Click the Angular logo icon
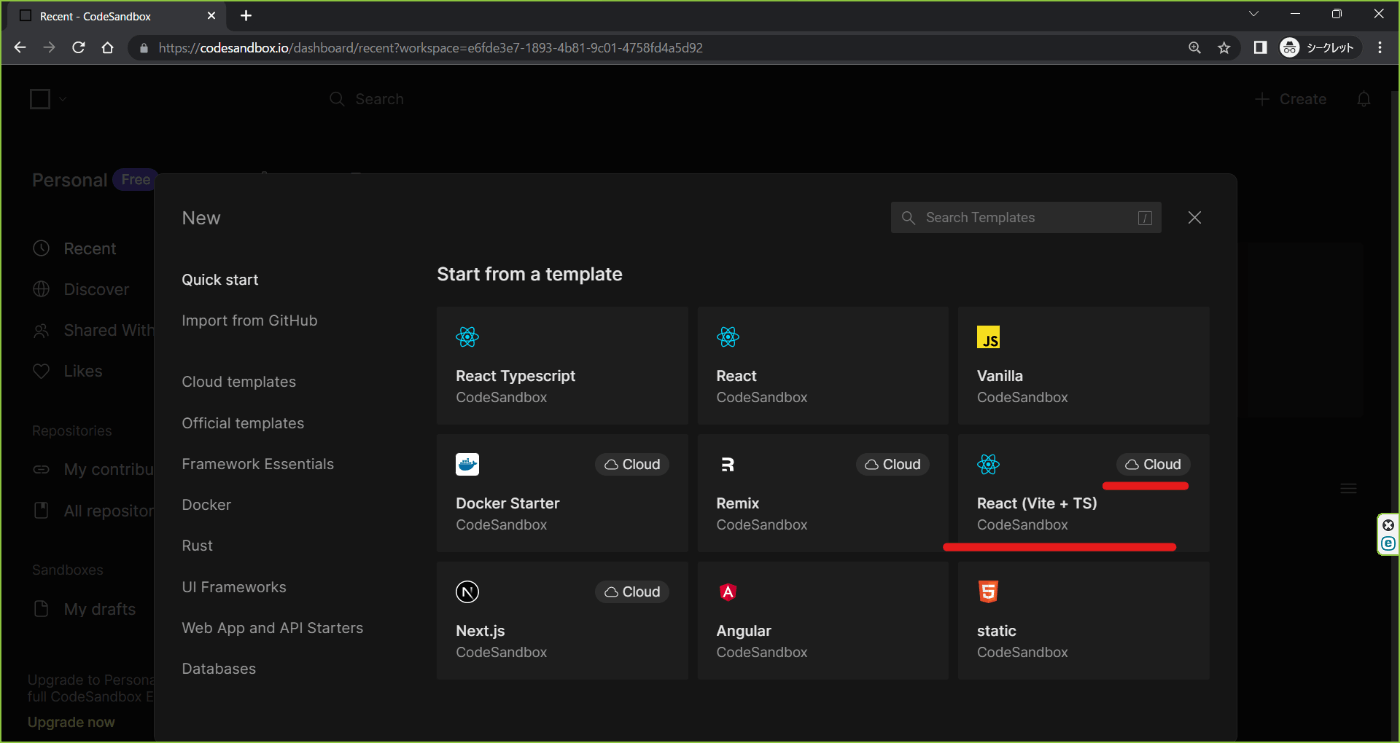 pos(728,592)
